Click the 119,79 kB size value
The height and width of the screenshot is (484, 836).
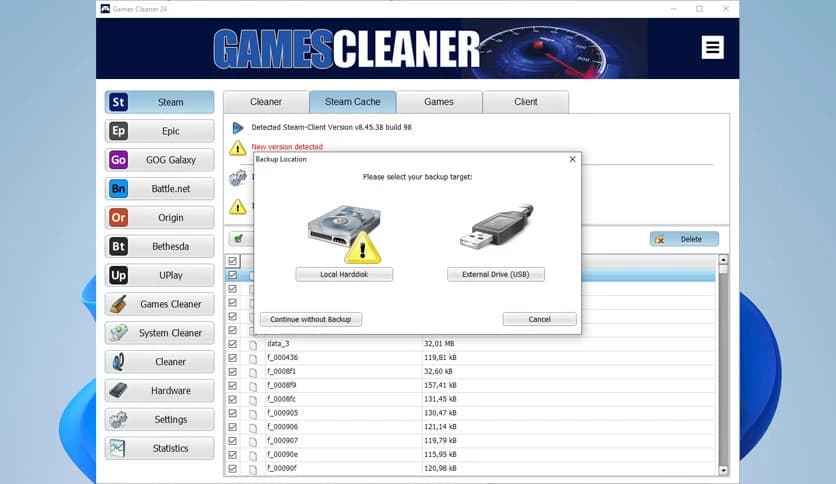[440, 441]
